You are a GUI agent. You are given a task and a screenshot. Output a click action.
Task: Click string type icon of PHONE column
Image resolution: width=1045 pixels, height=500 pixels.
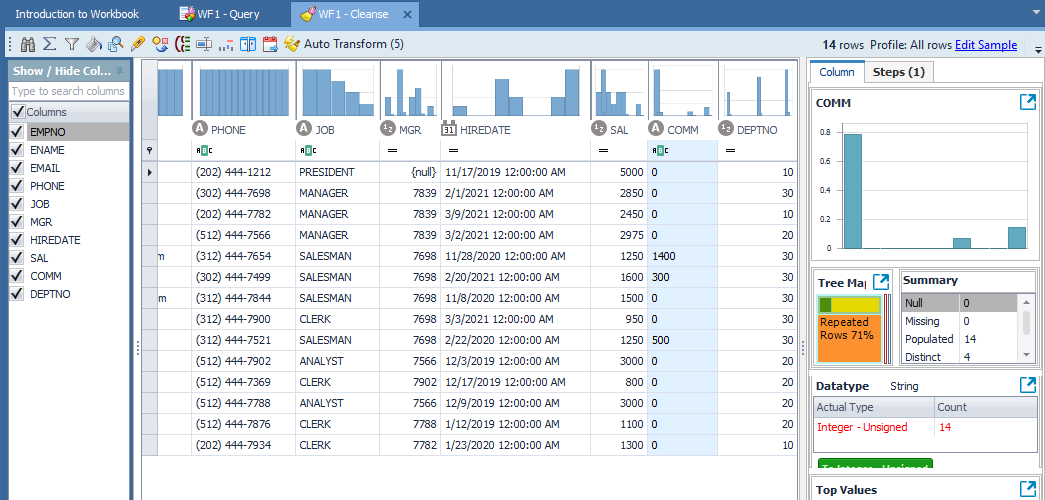[x=200, y=130]
